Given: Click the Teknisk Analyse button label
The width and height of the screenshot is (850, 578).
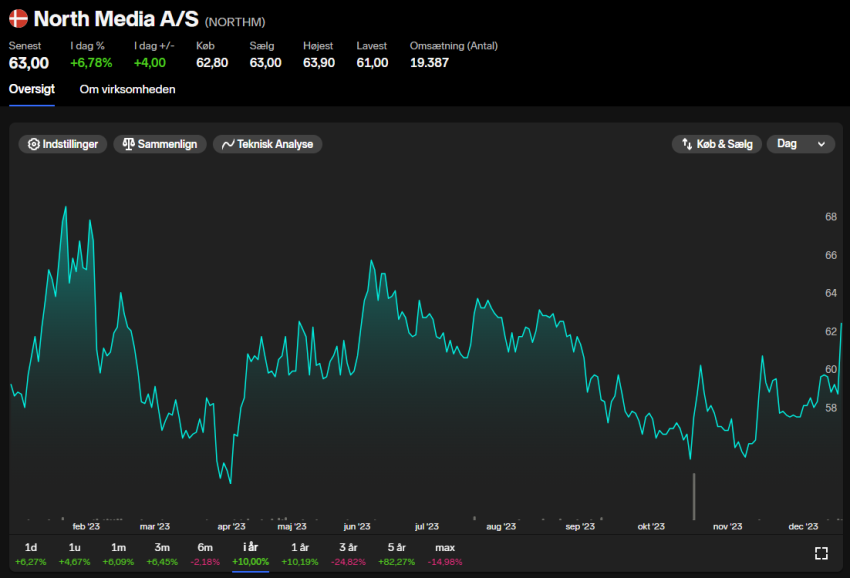Looking at the screenshot, I should pos(275,144).
